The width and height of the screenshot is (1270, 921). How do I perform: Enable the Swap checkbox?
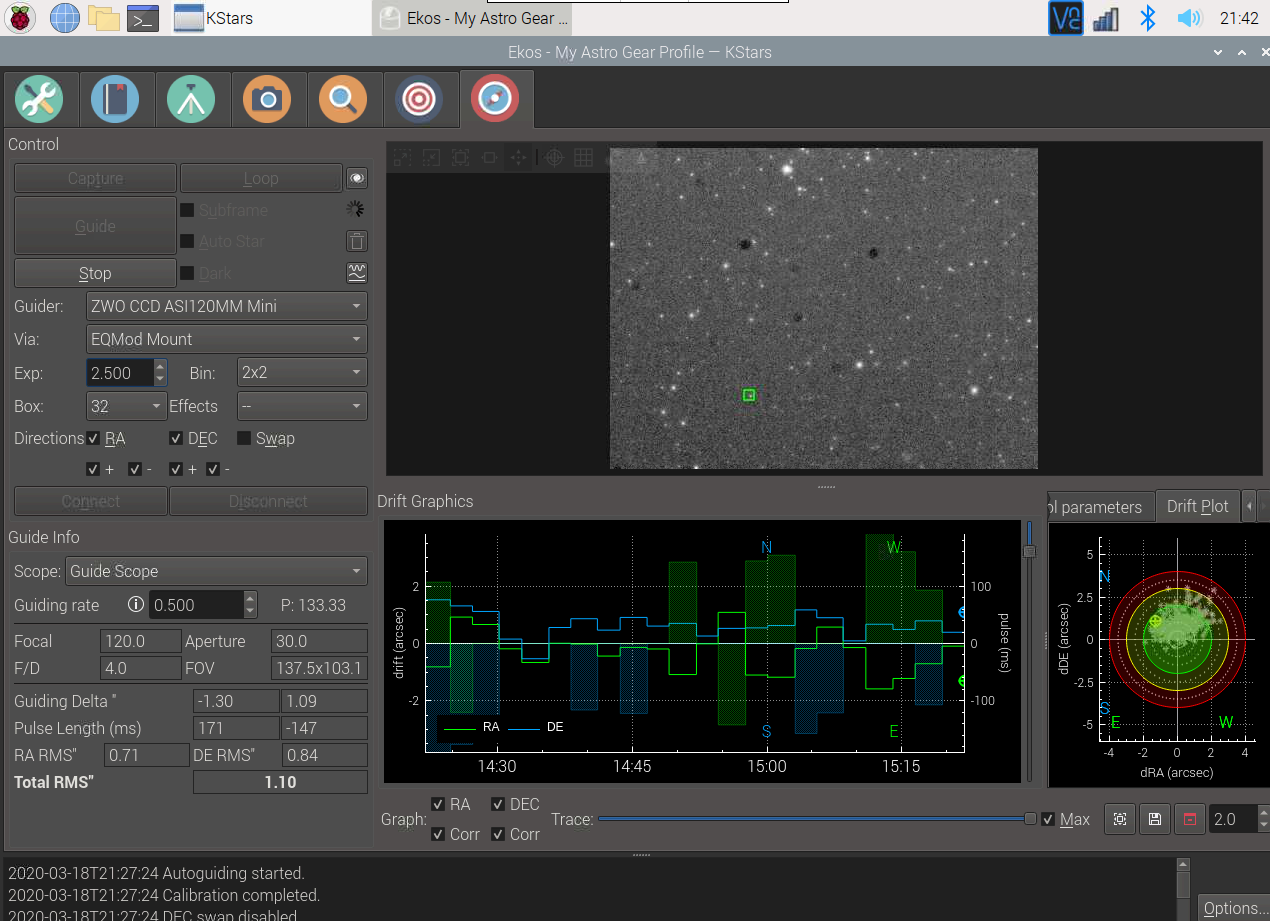pyautogui.click(x=244, y=438)
